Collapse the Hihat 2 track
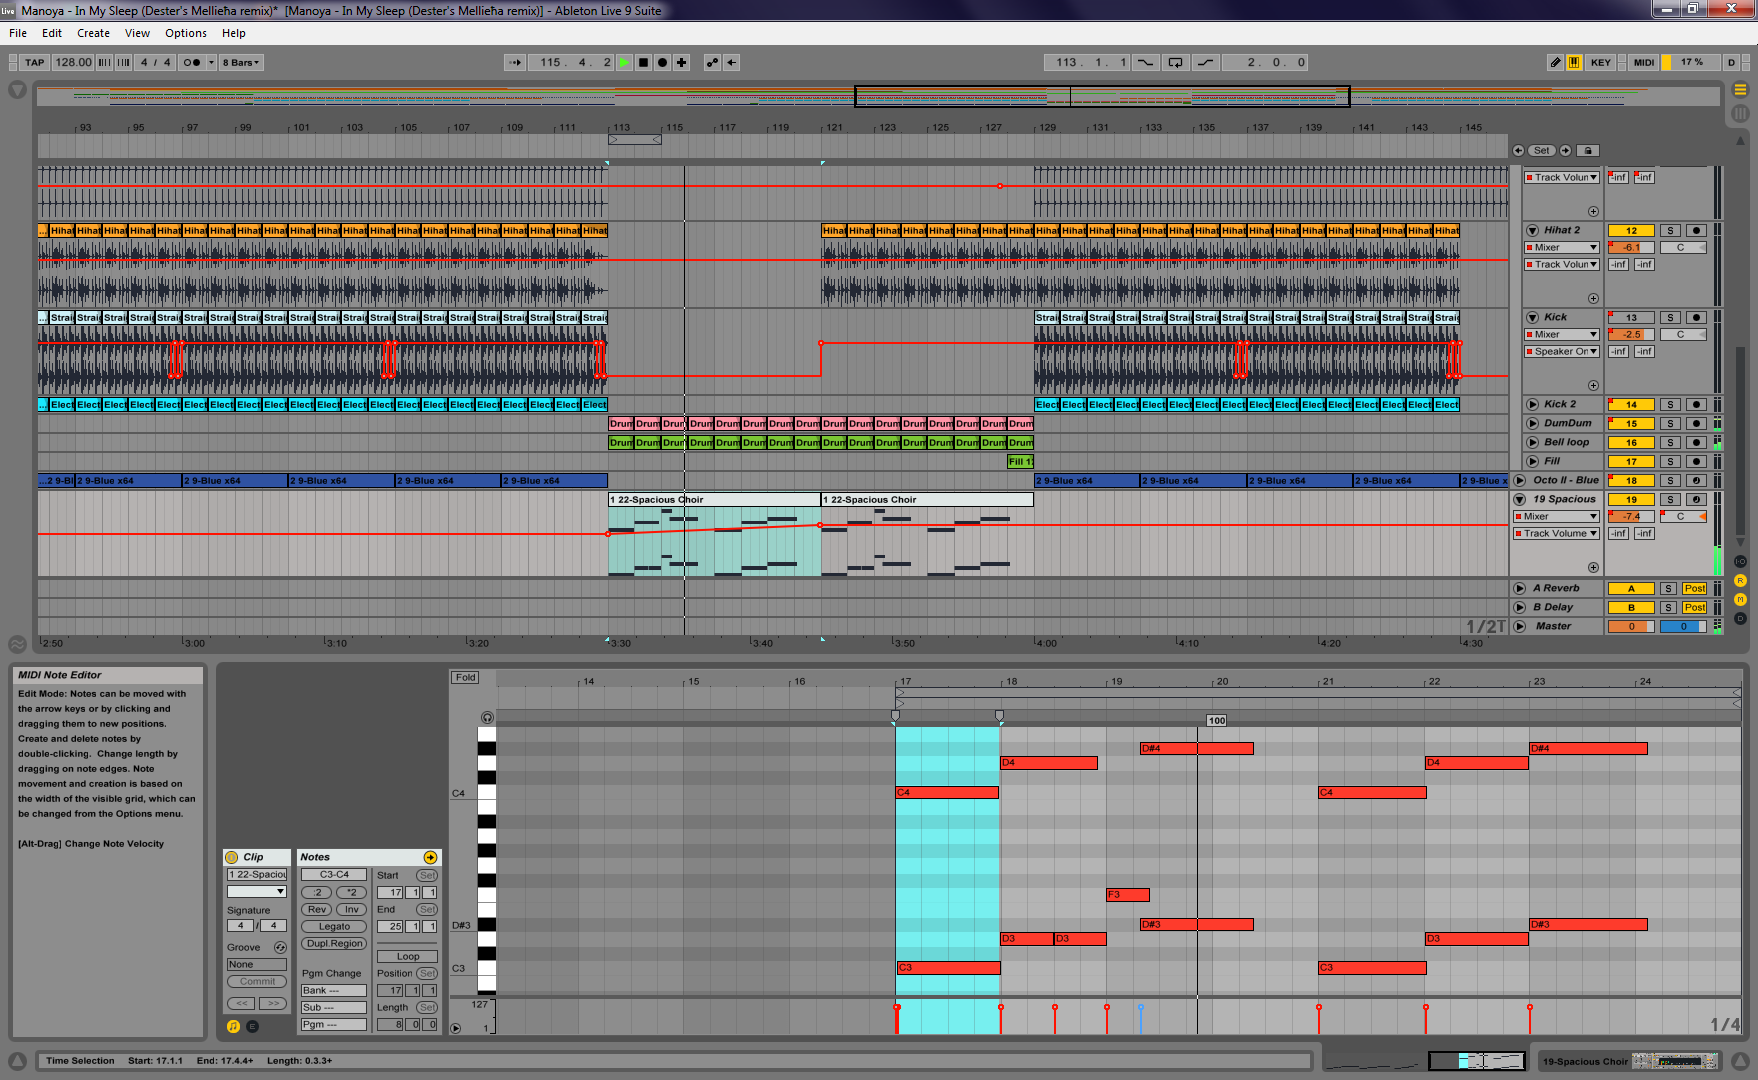The width and height of the screenshot is (1758, 1080). tap(1532, 230)
